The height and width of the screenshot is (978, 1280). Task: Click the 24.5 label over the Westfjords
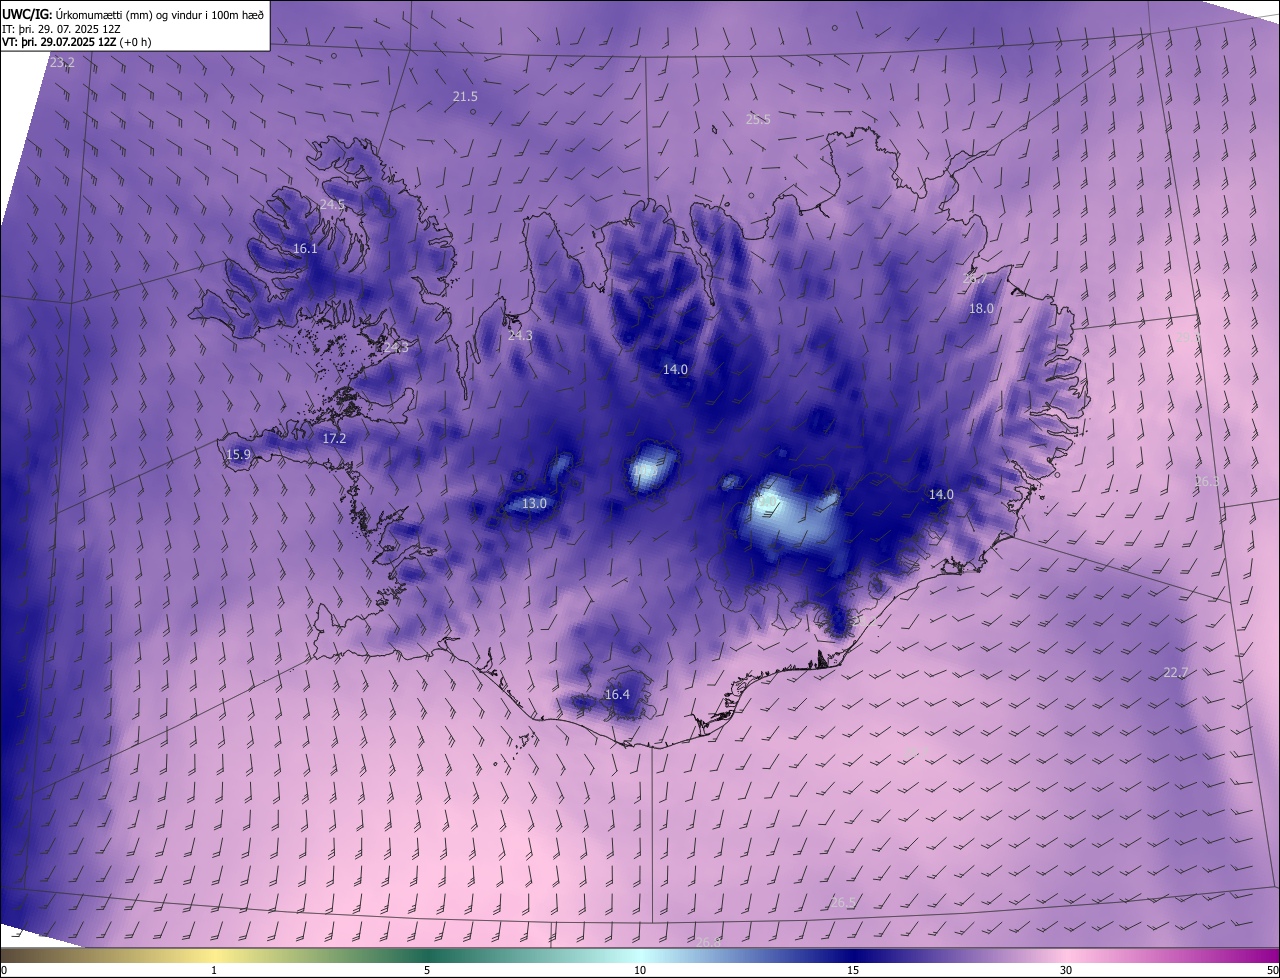(332, 205)
